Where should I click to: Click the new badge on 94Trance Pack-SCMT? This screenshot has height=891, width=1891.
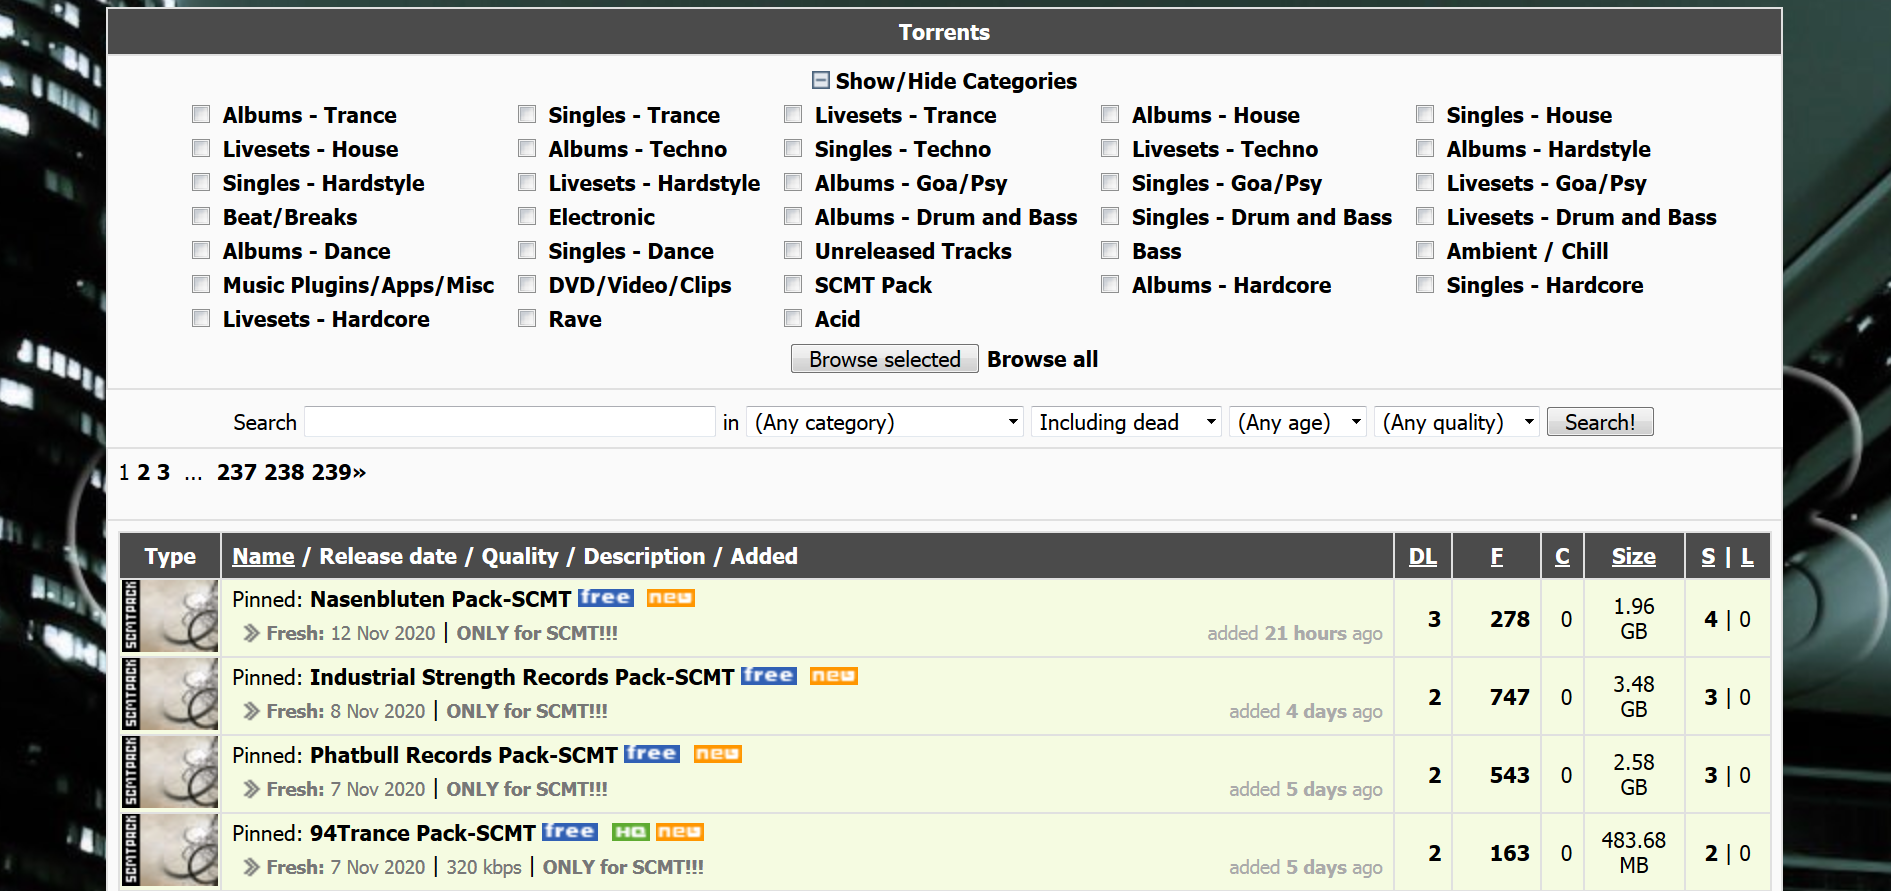(680, 832)
